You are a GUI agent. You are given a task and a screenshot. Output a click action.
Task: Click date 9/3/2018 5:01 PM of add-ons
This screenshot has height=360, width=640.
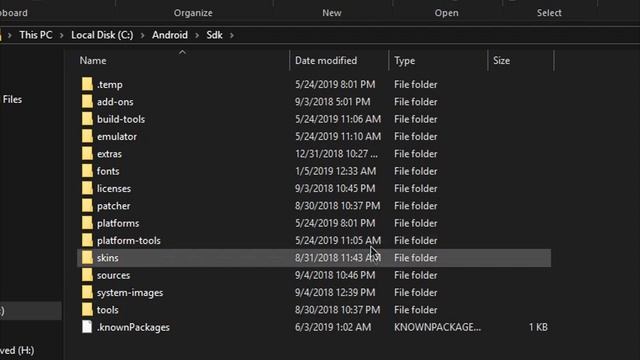click(333, 102)
